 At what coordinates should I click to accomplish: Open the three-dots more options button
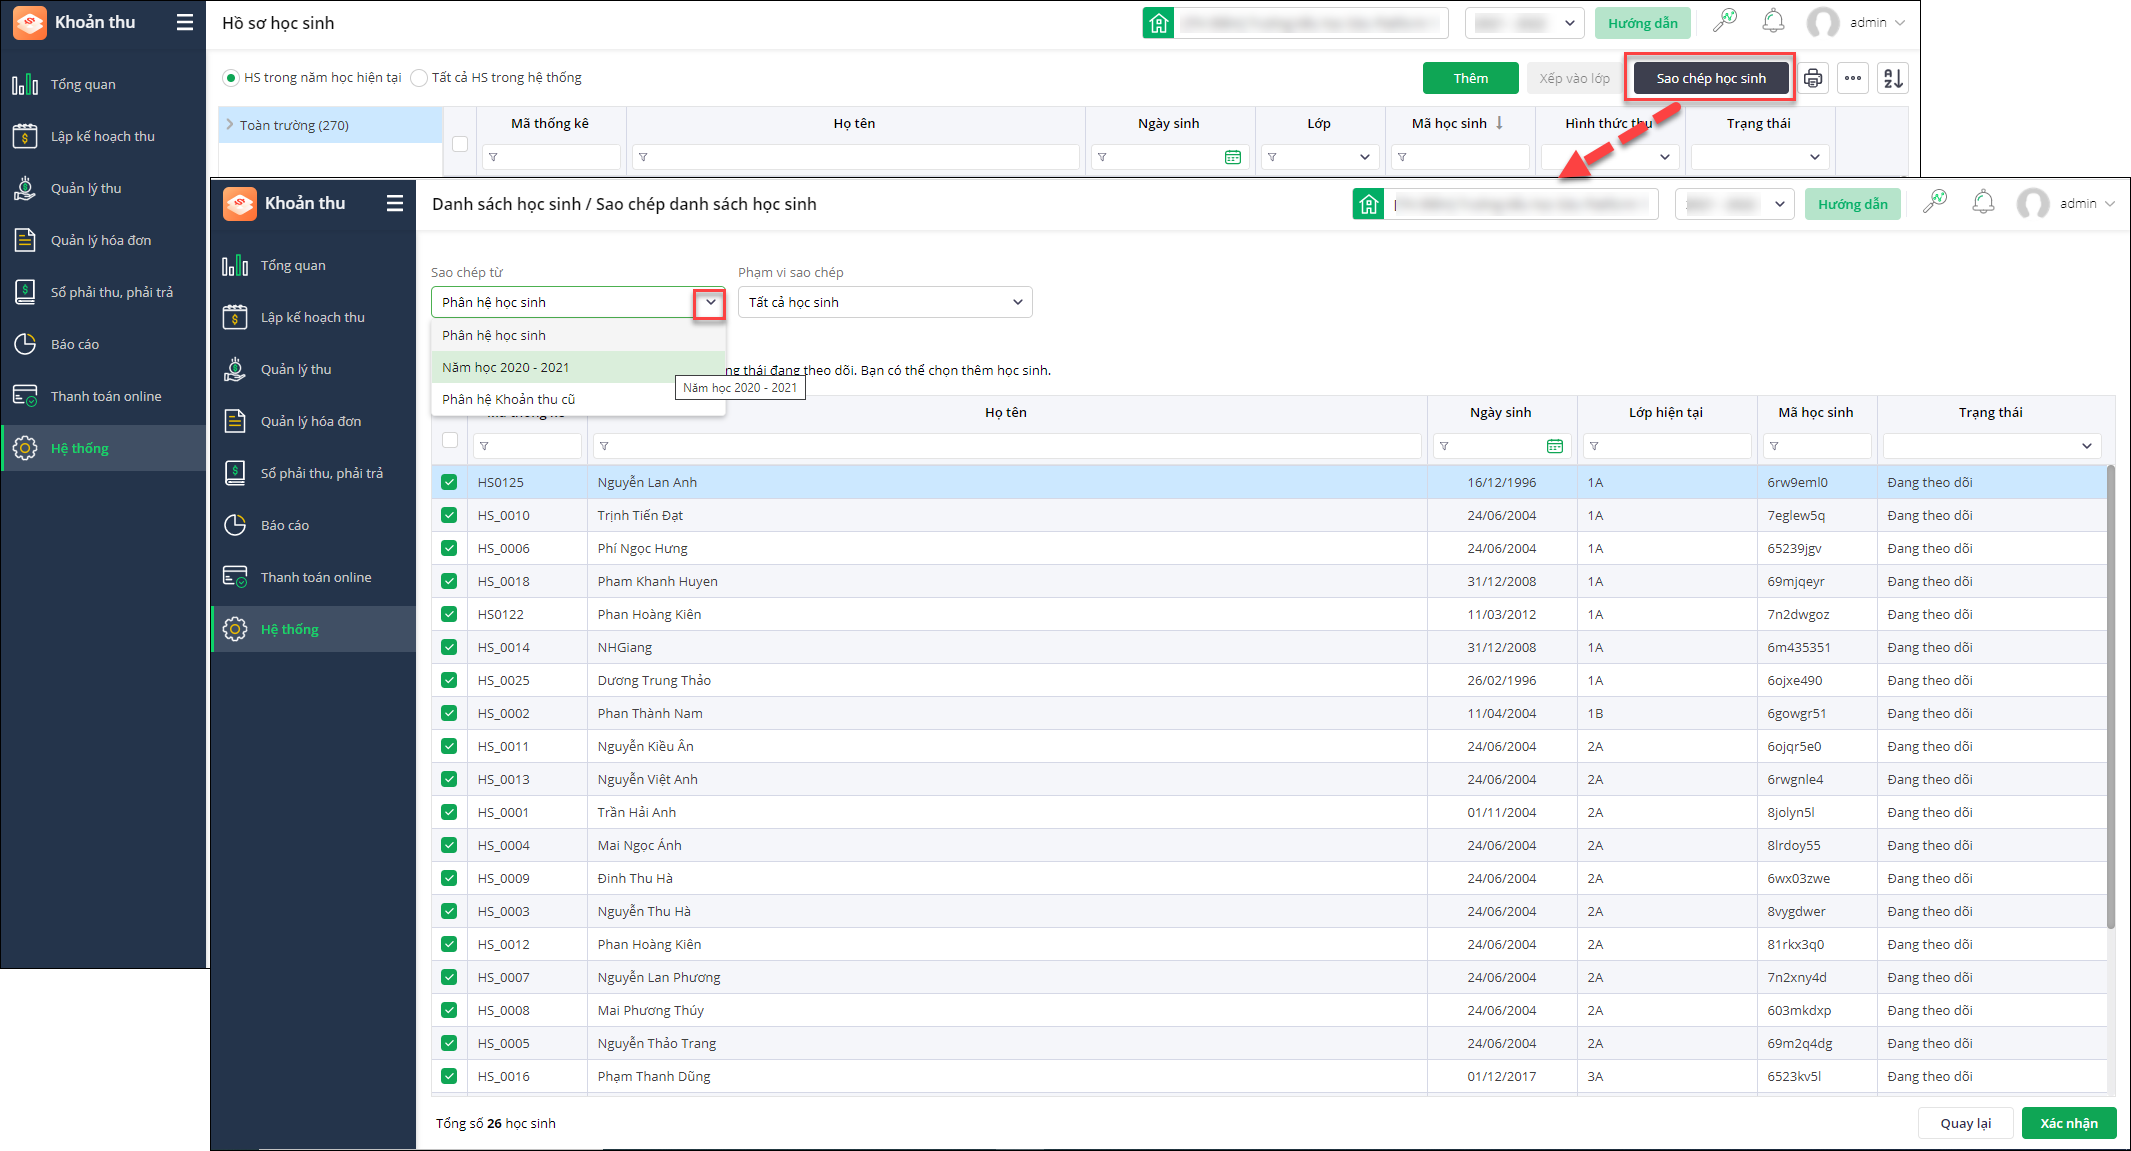coord(1853,78)
